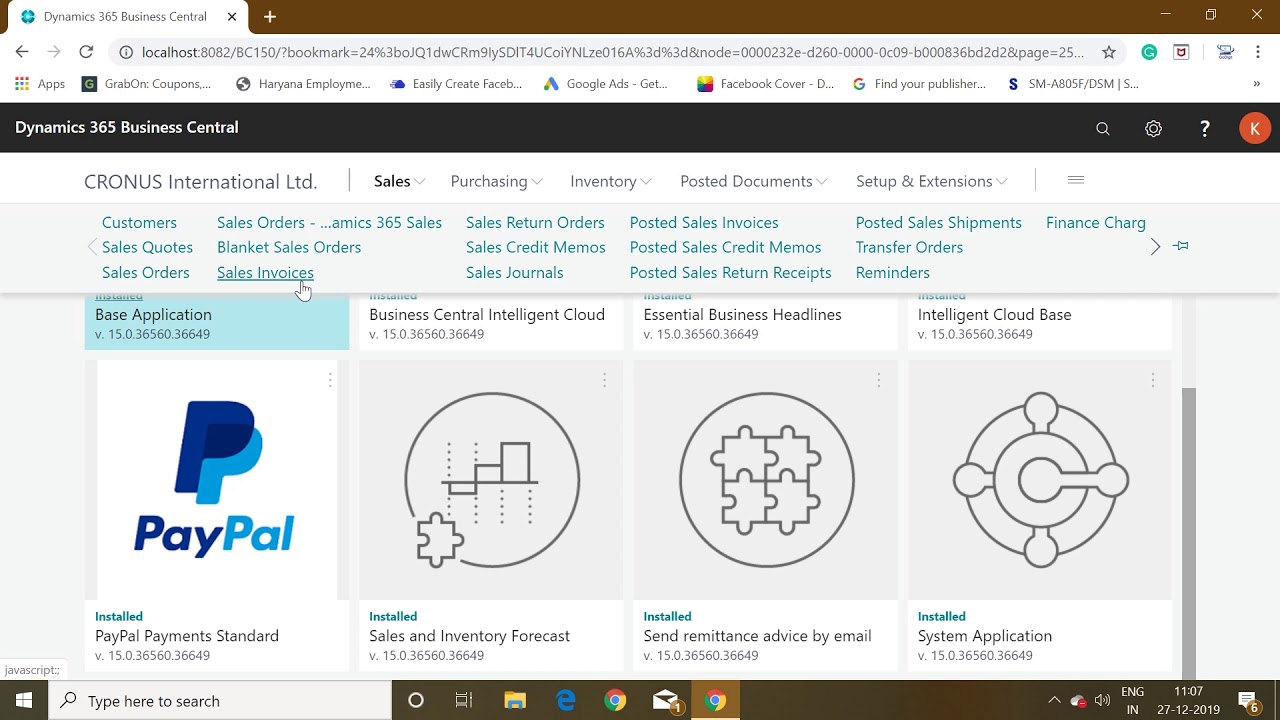The image size is (1280, 720).
Task: Open Sales Orders link
Action: coord(145,272)
